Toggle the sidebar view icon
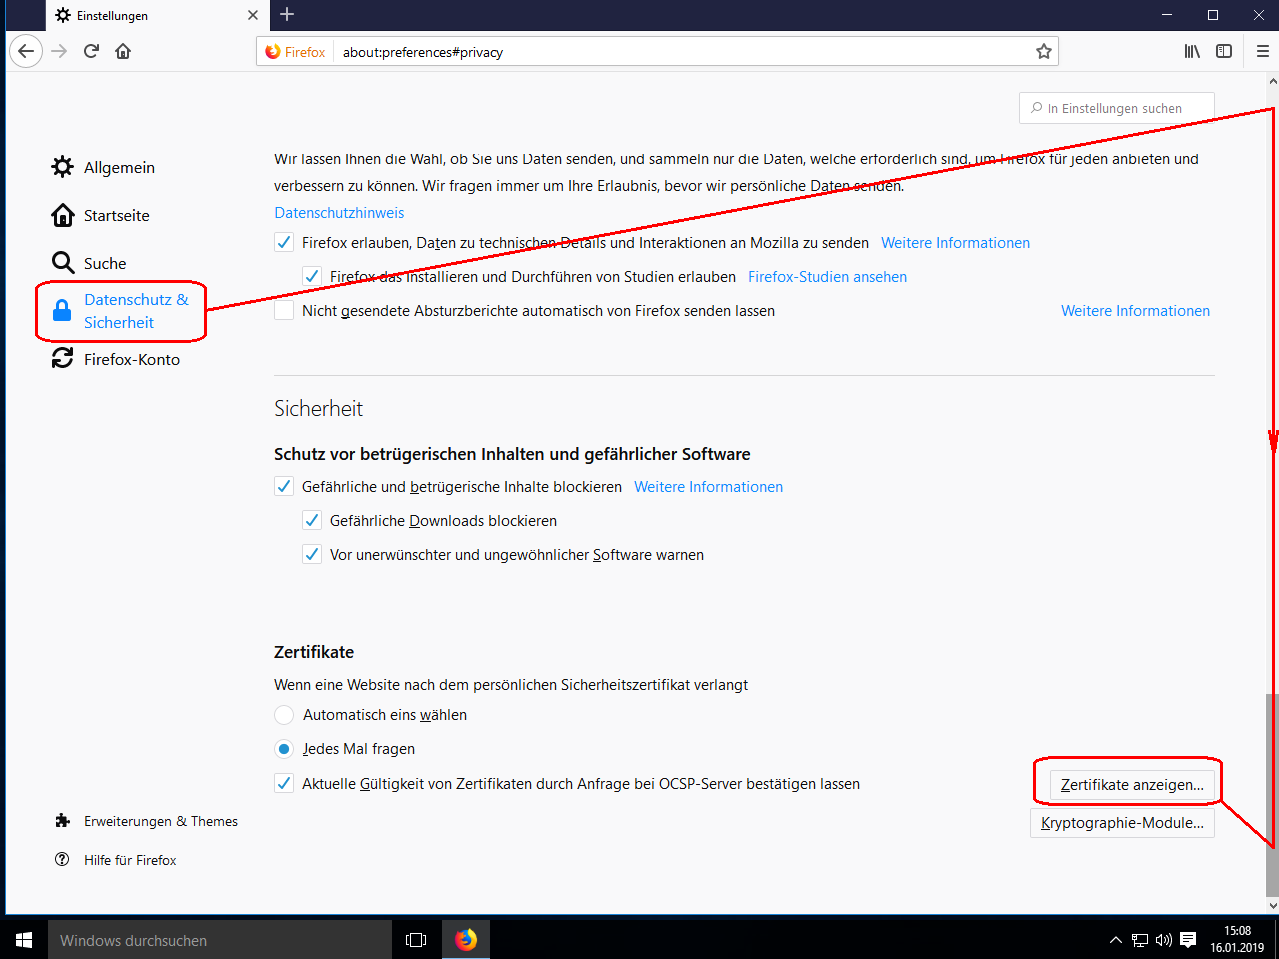This screenshot has width=1279, height=959. (x=1224, y=51)
